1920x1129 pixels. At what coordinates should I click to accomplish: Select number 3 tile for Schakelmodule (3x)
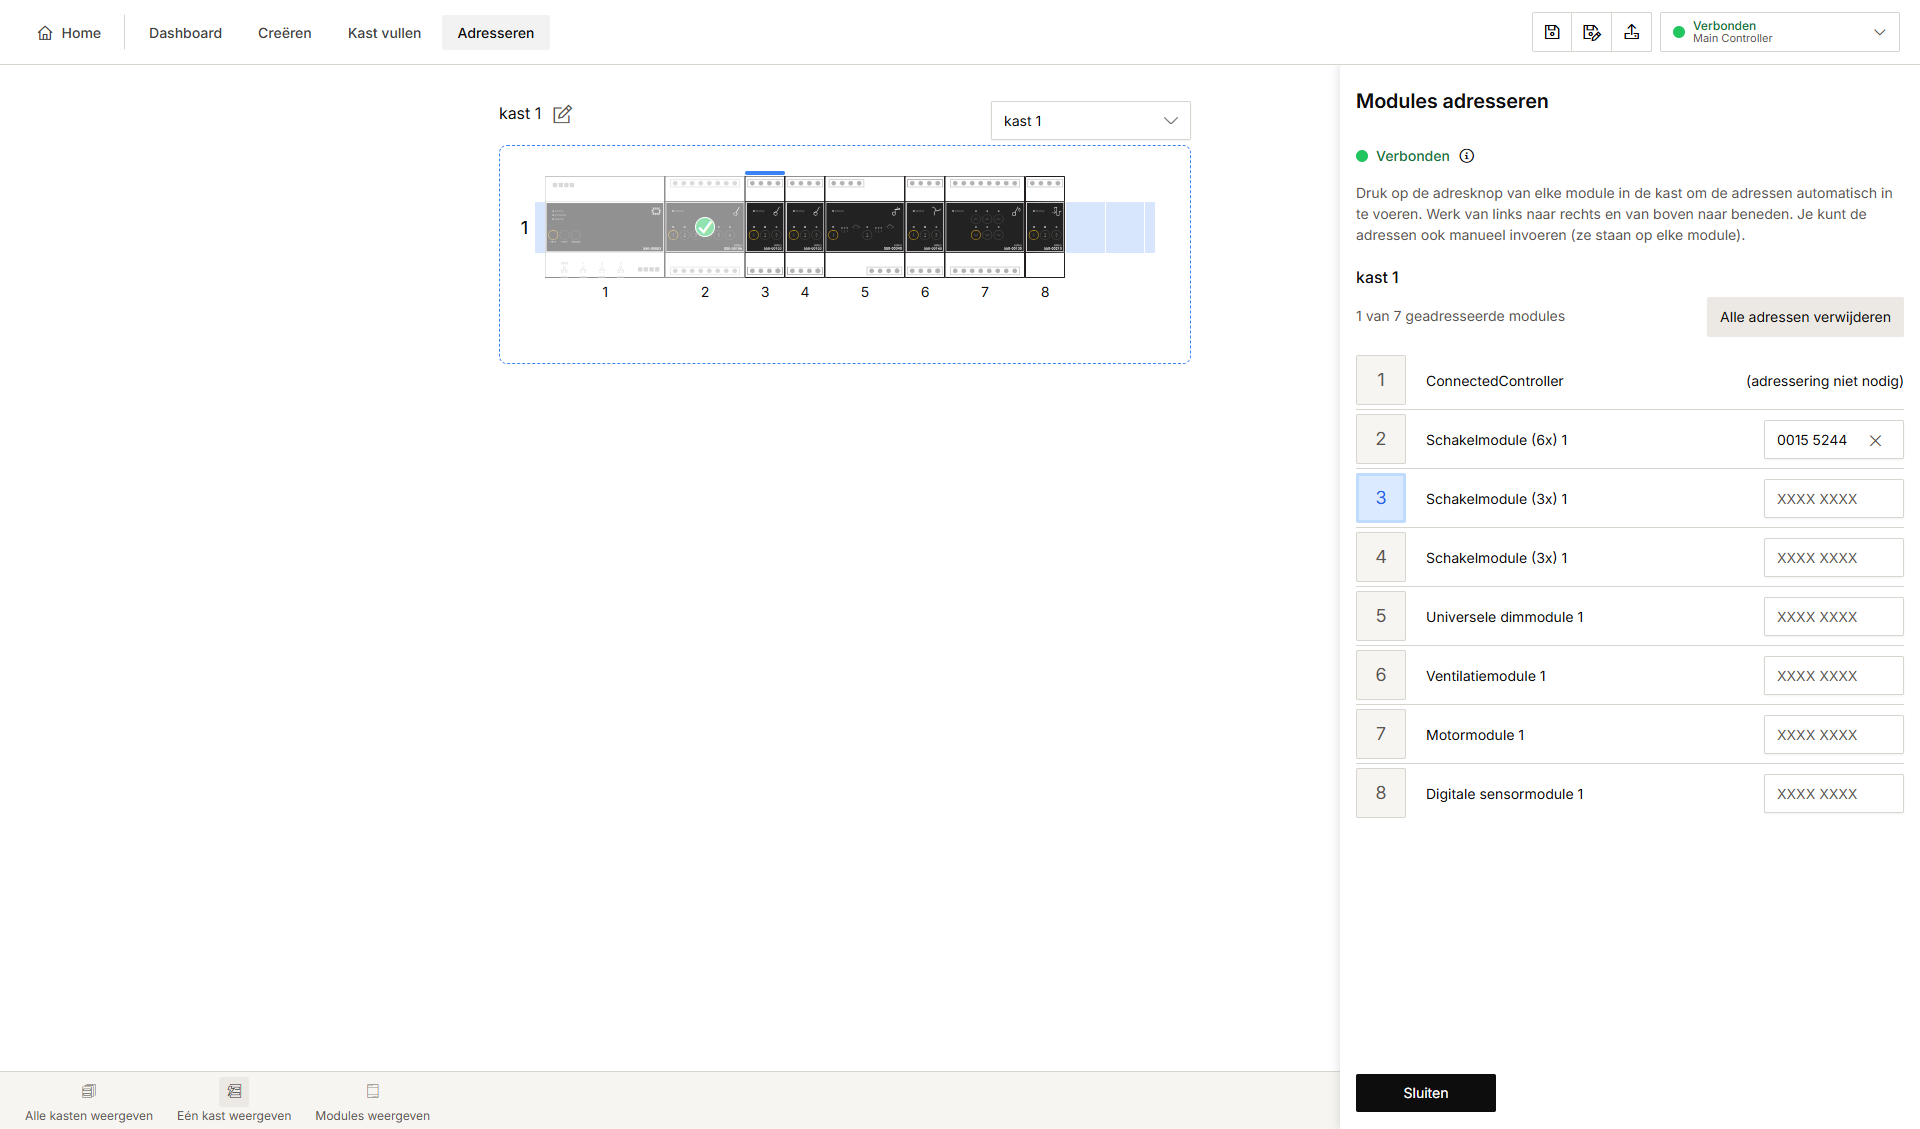pos(1381,498)
